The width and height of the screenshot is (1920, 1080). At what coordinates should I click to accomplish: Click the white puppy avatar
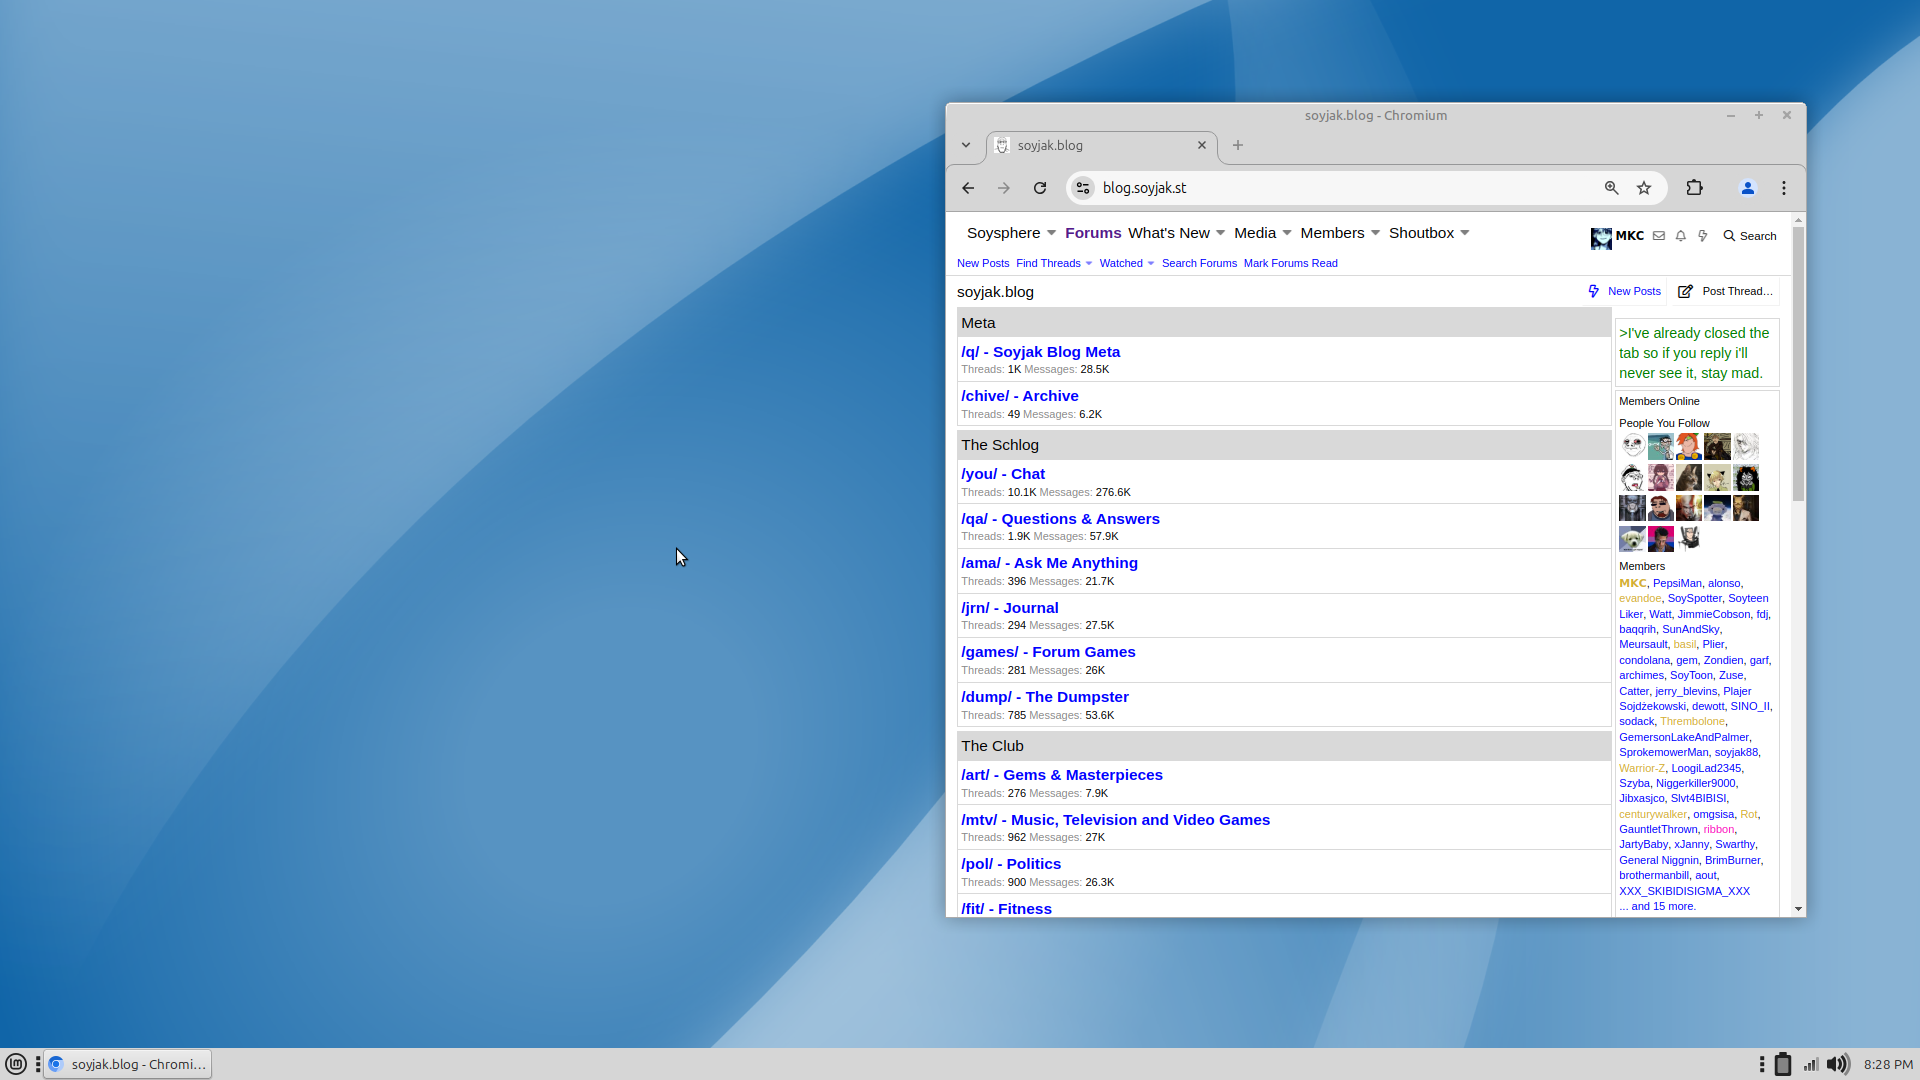[x=1632, y=539]
